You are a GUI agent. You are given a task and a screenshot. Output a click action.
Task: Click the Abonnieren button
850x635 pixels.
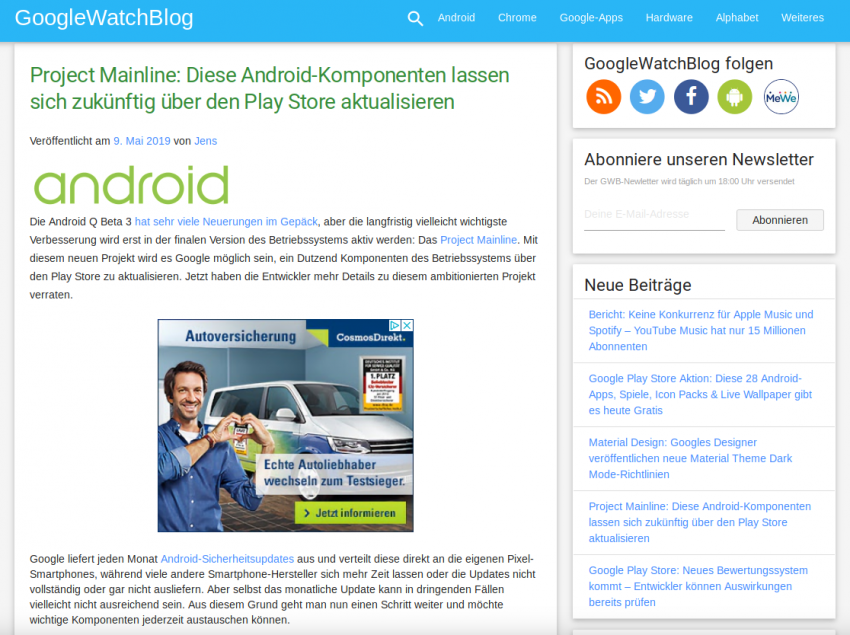tap(780, 220)
